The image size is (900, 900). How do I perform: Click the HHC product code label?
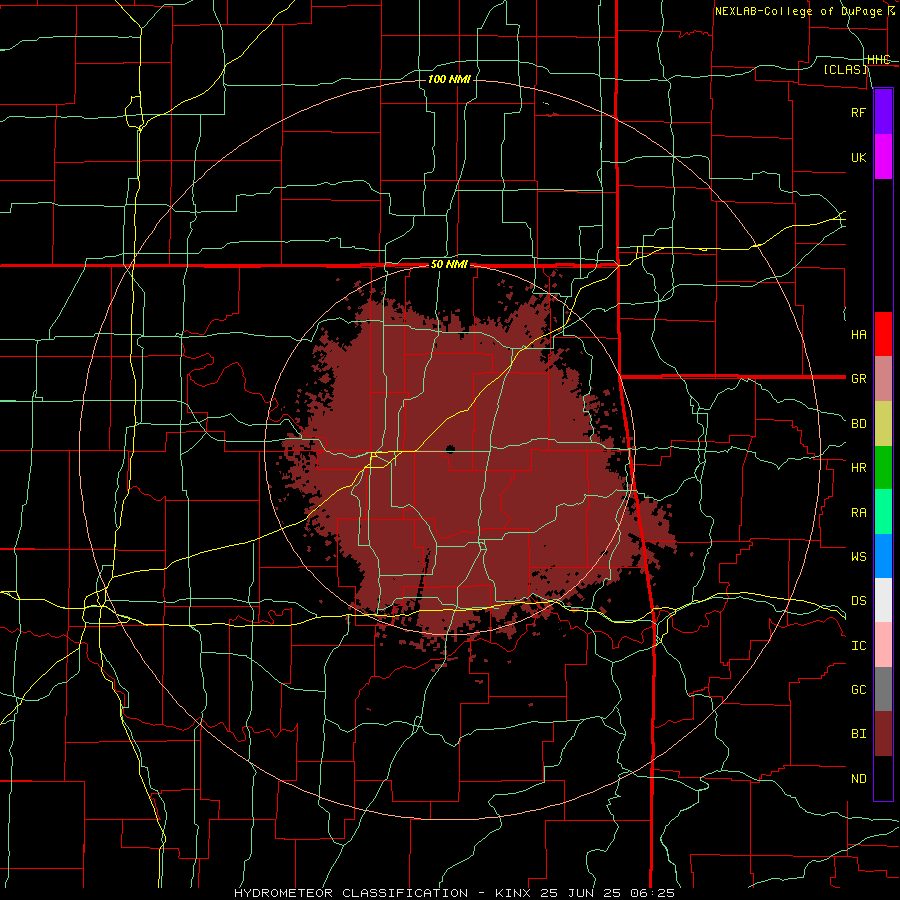879,59
